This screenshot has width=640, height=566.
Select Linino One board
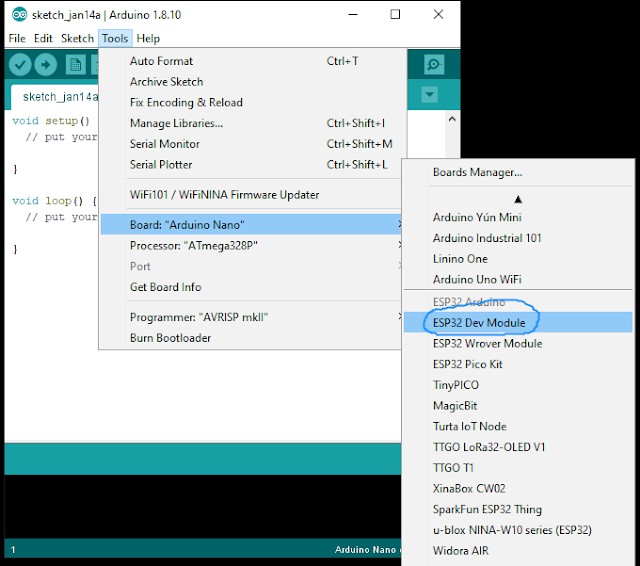(518, 259)
